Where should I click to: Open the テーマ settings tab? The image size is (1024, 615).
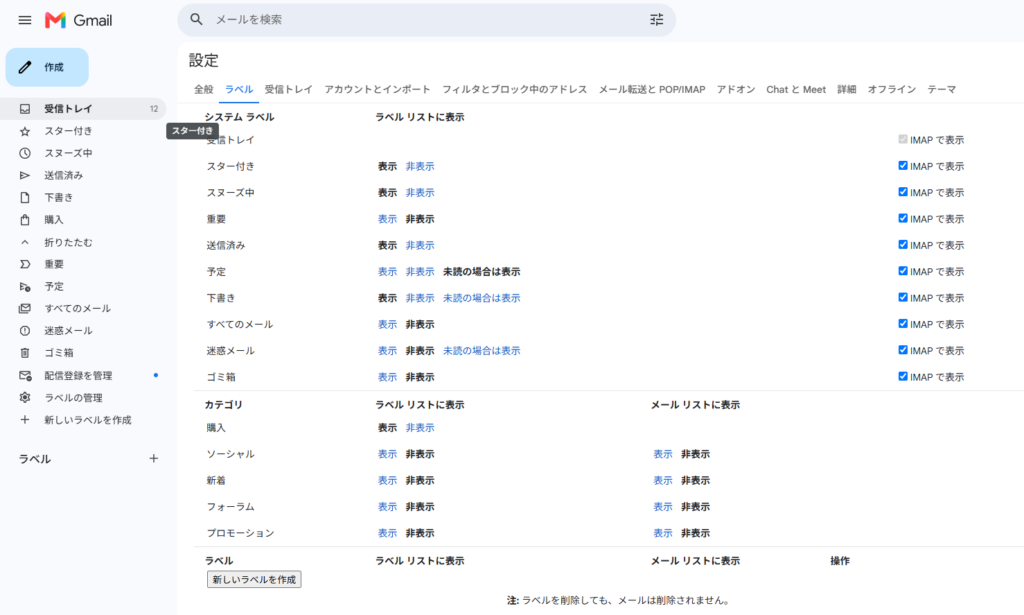(942, 89)
